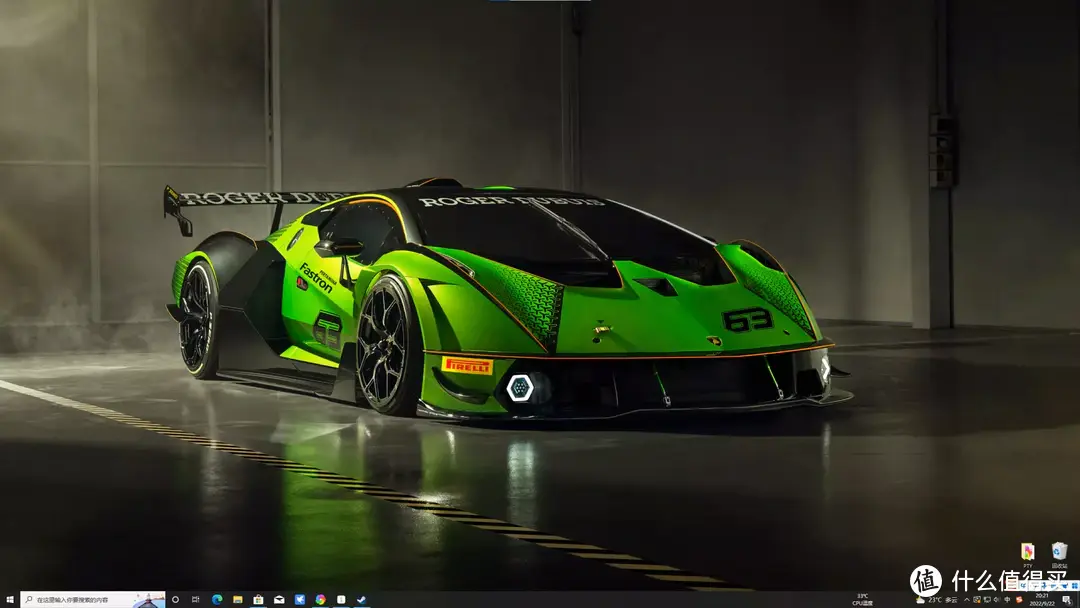Screen dimensions: 1080x608
Task: Click the network icon in system tray
Action: point(987,600)
